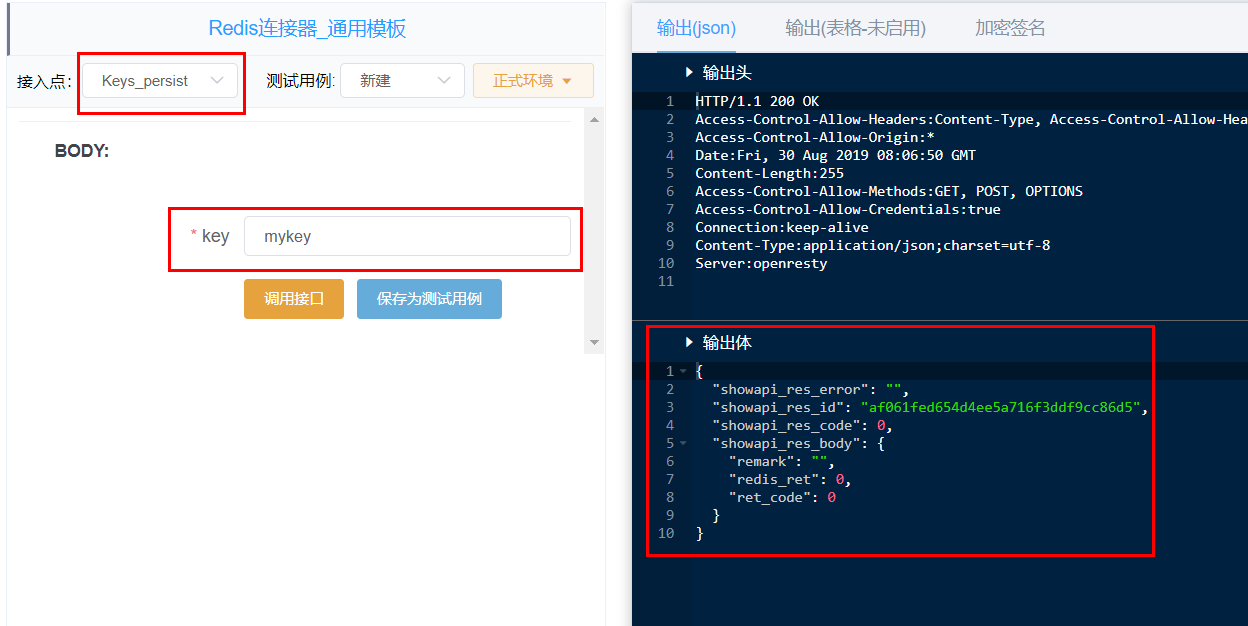The image size is (1248, 626).
Task: Click the showapi_res_error JSON line
Action: pos(810,389)
